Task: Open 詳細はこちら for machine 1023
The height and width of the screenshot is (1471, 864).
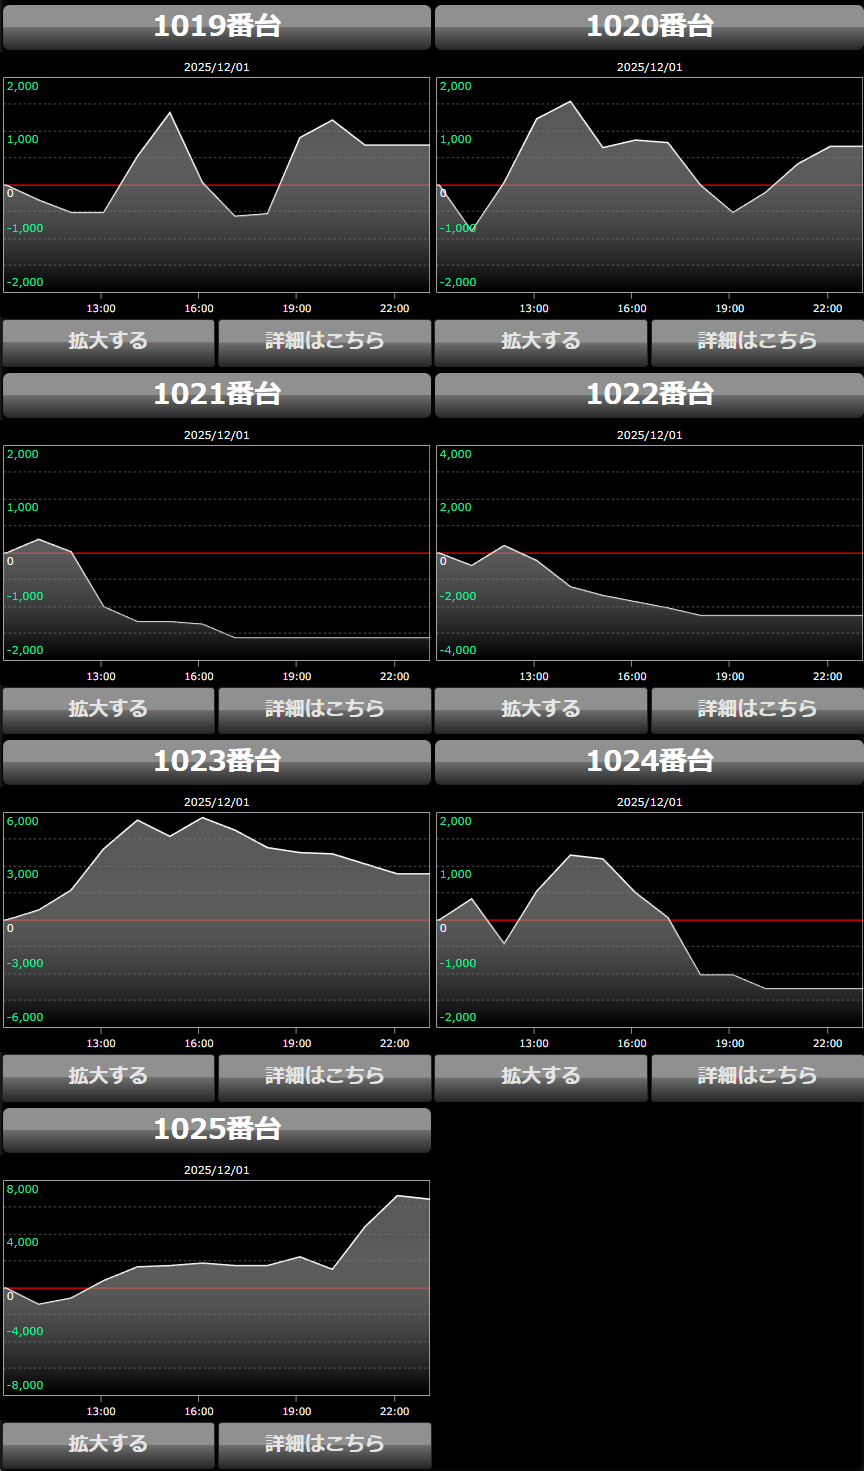Action: click(324, 1077)
